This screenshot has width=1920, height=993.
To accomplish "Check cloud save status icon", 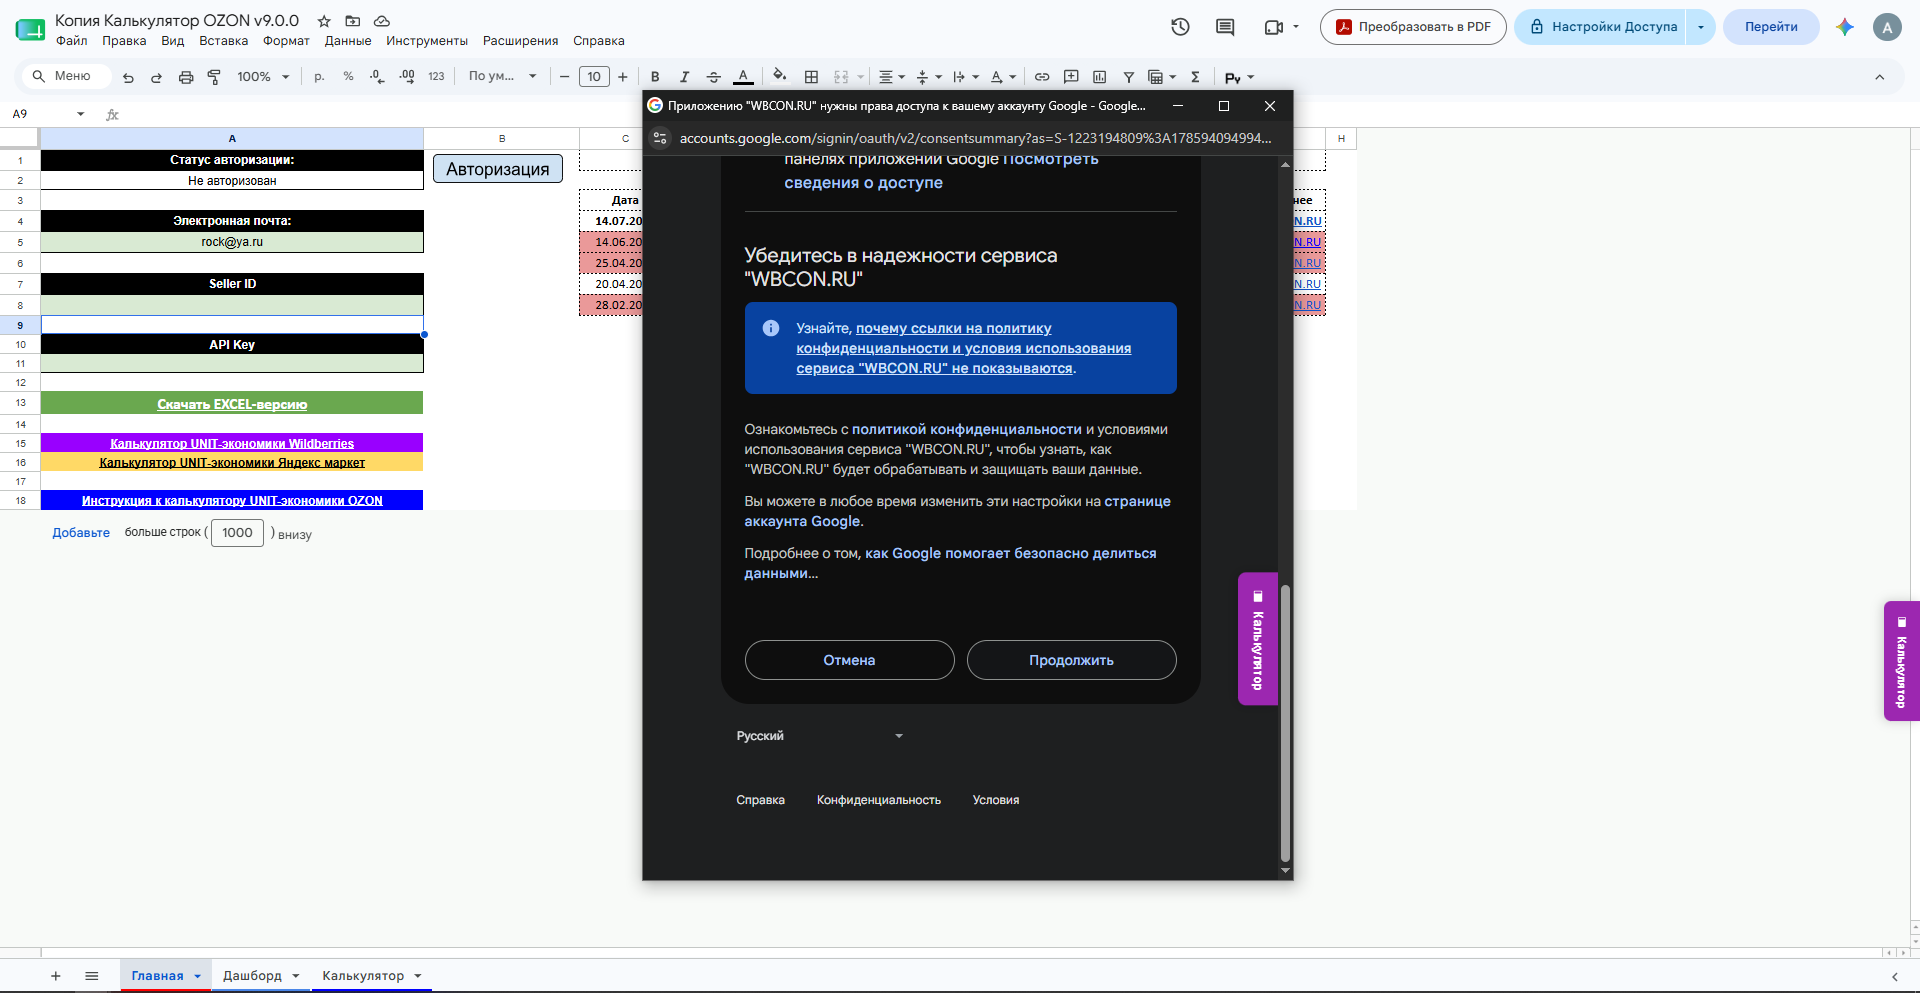I will pyautogui.click(x=382, y=21).
